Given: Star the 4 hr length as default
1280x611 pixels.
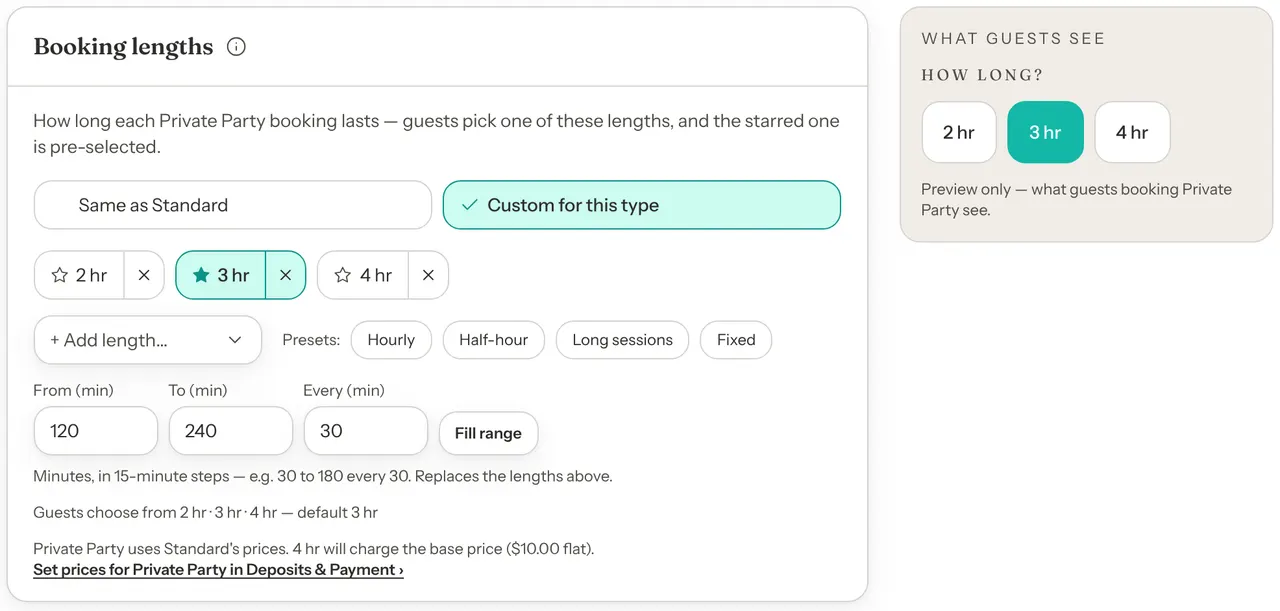Looking at the screenshot, I should point(343,275).
